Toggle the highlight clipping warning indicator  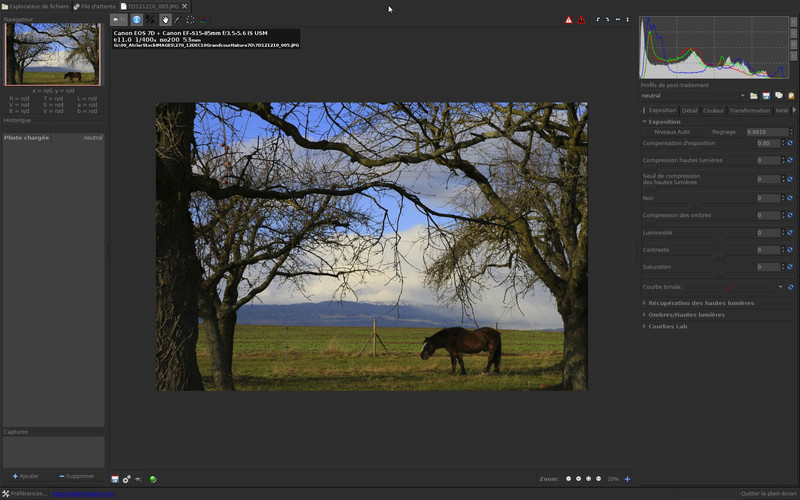pos(569,19)
